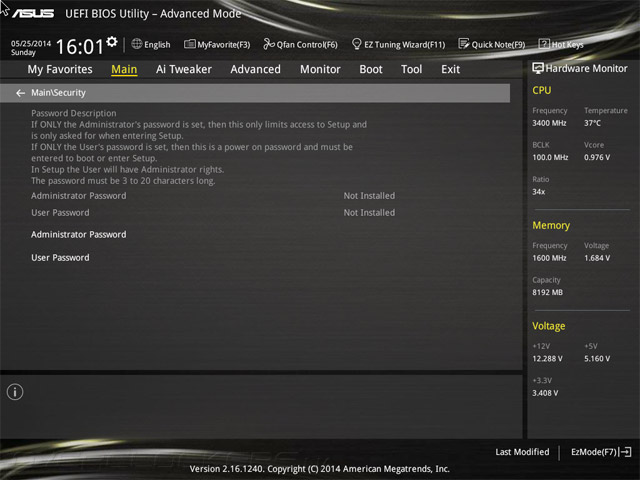Image resolution: width=640 pixels, height=480 pixels.
Task: Launch Qfan Control(F6)
Action: tap(307, 44)
